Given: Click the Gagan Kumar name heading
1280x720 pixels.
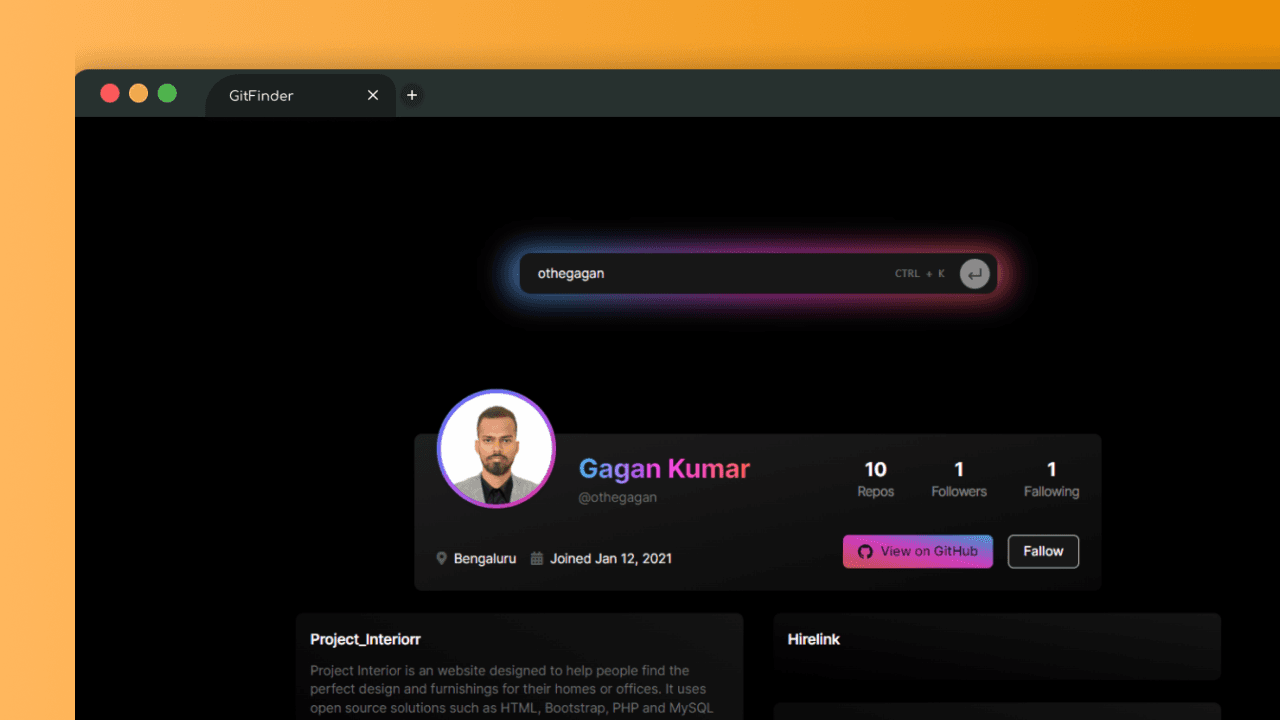Looking at the screenshot, I should tap(664, 468).
